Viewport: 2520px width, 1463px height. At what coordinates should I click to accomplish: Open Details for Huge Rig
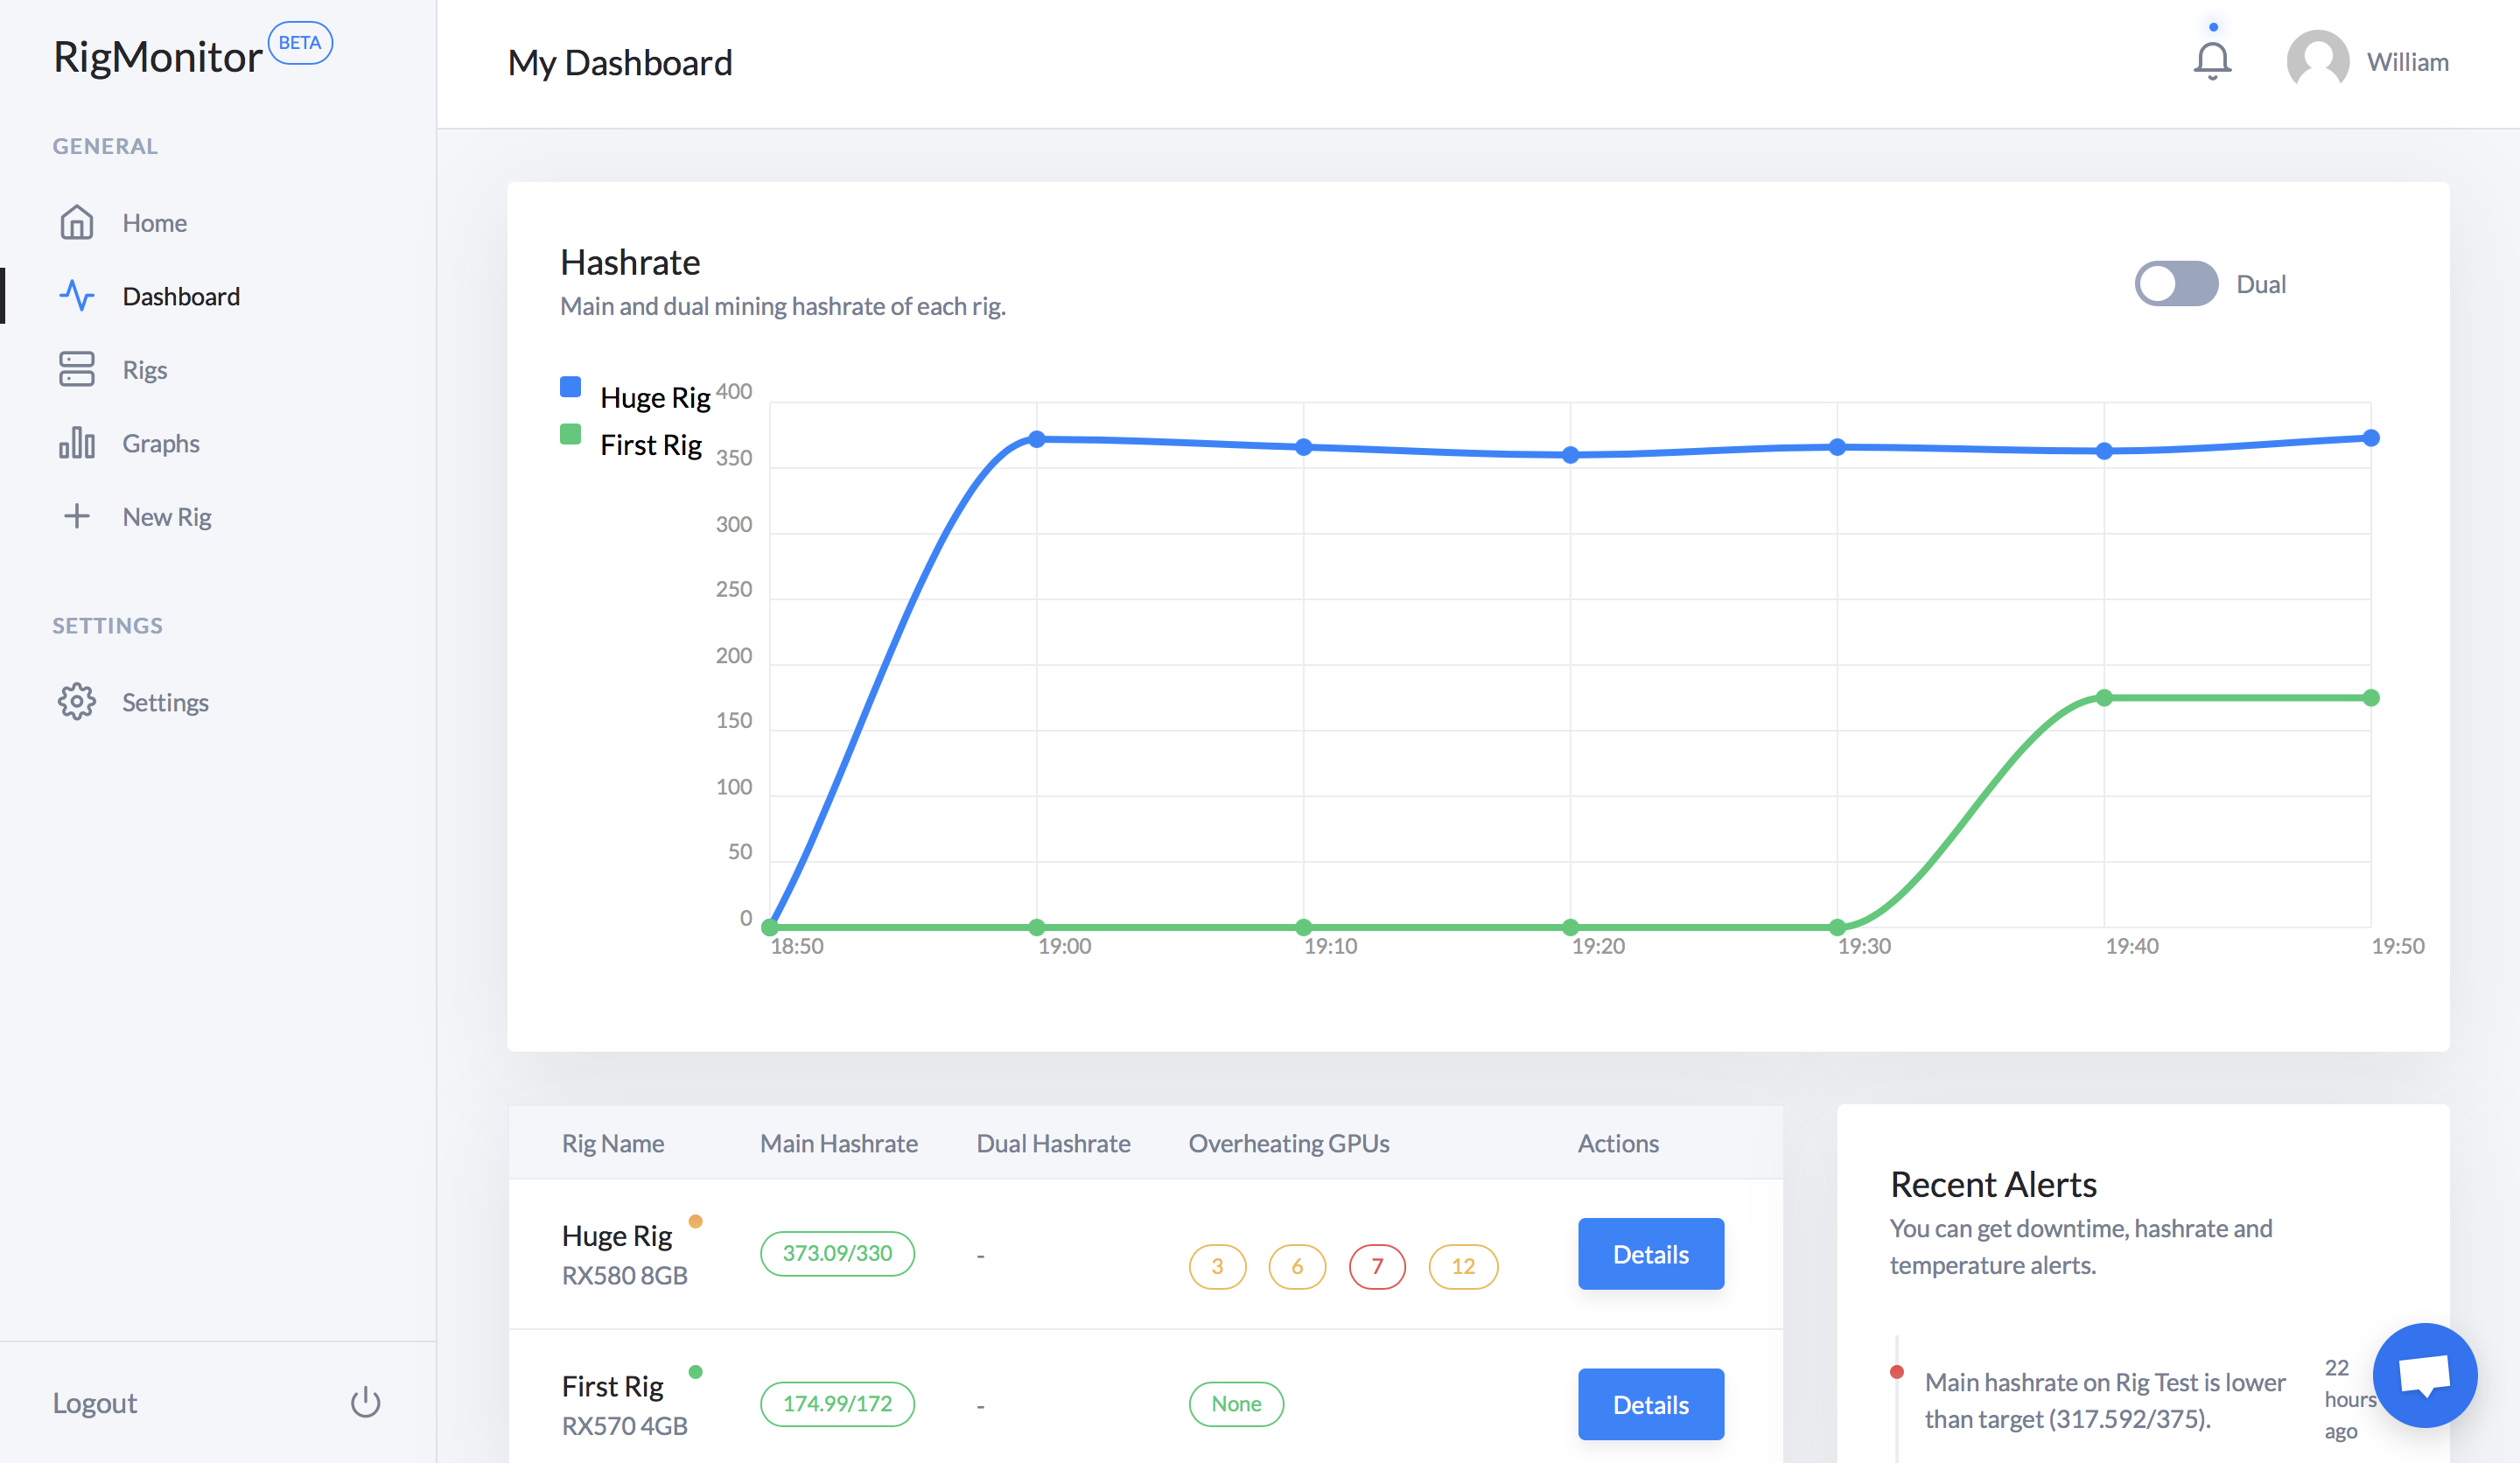(x=1650, y=1253)
